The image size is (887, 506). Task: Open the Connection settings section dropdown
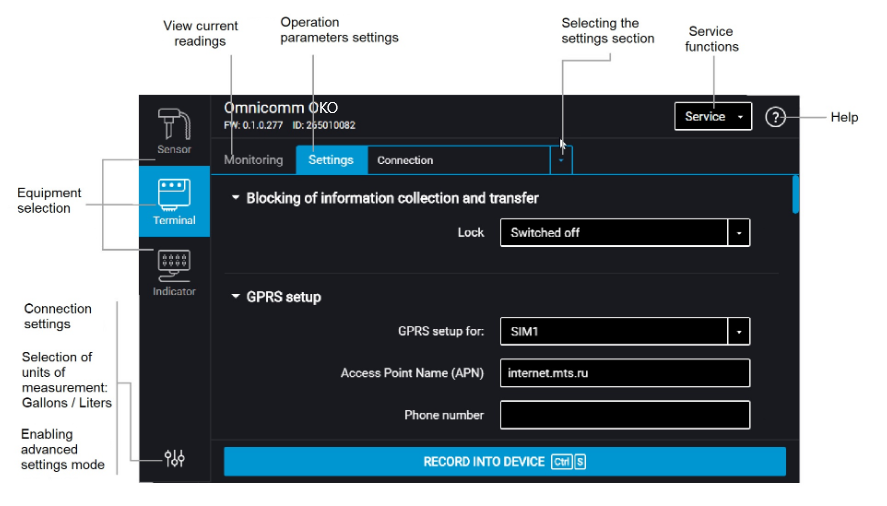pyautogui.click(x=470, y=160)
